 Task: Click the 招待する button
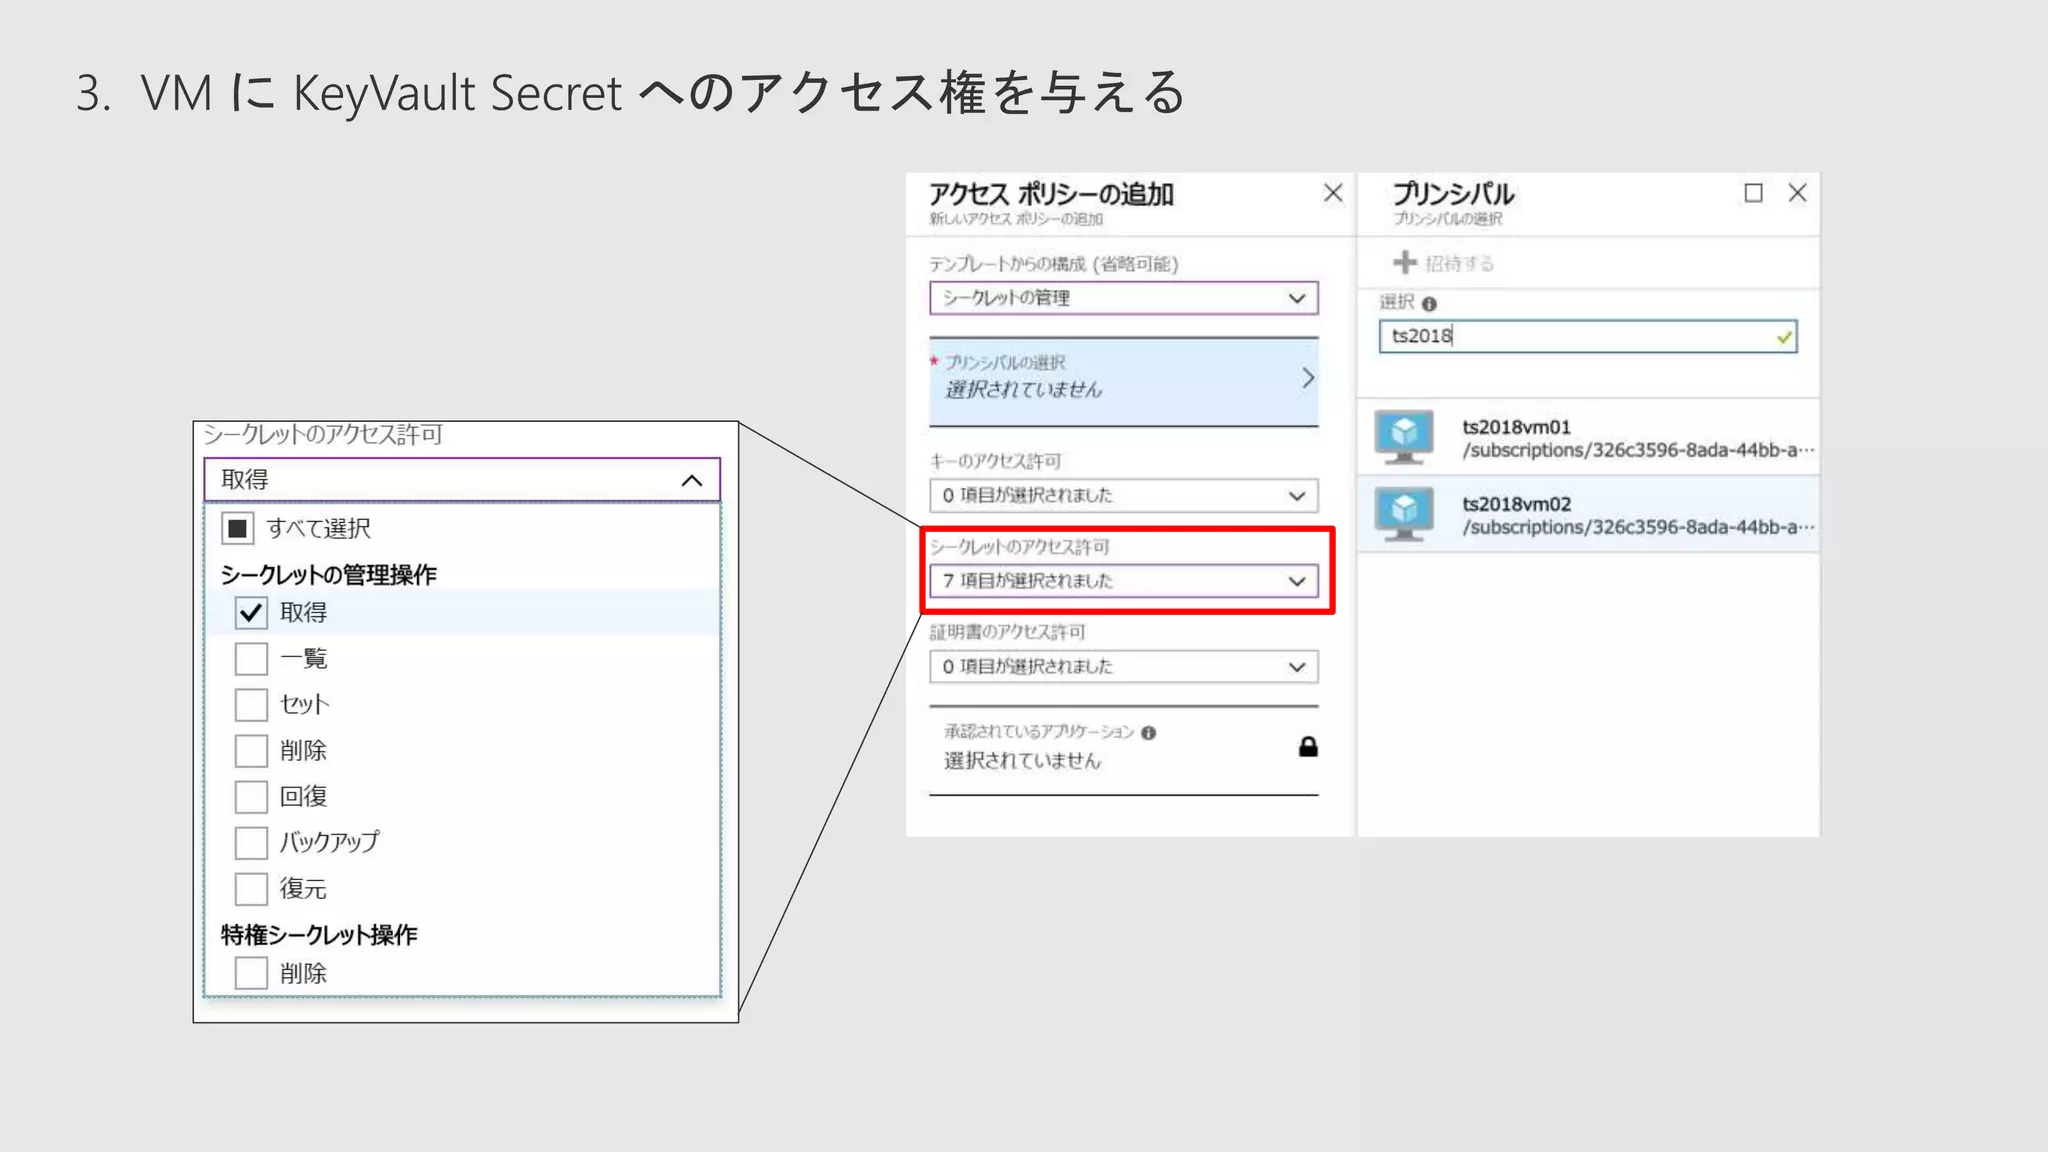(x=1459, y=263)
